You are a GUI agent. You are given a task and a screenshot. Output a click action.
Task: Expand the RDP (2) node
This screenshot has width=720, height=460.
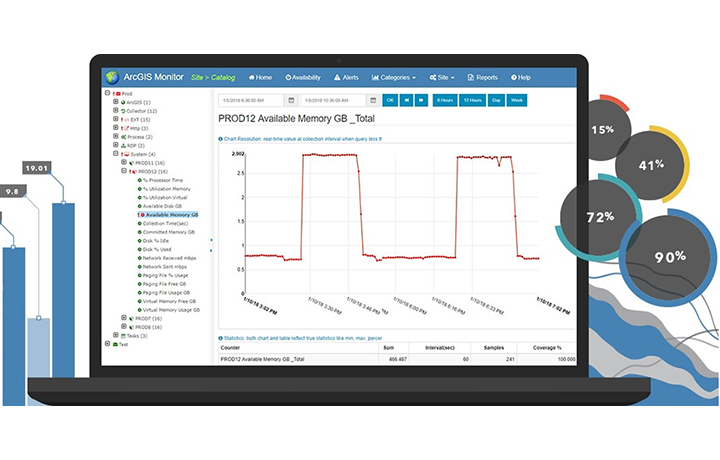pos(116,145)
